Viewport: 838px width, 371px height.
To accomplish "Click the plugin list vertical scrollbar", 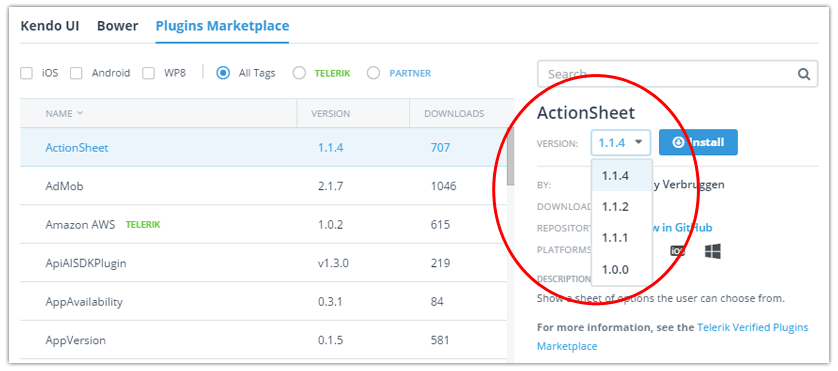I will pos(510,157).
